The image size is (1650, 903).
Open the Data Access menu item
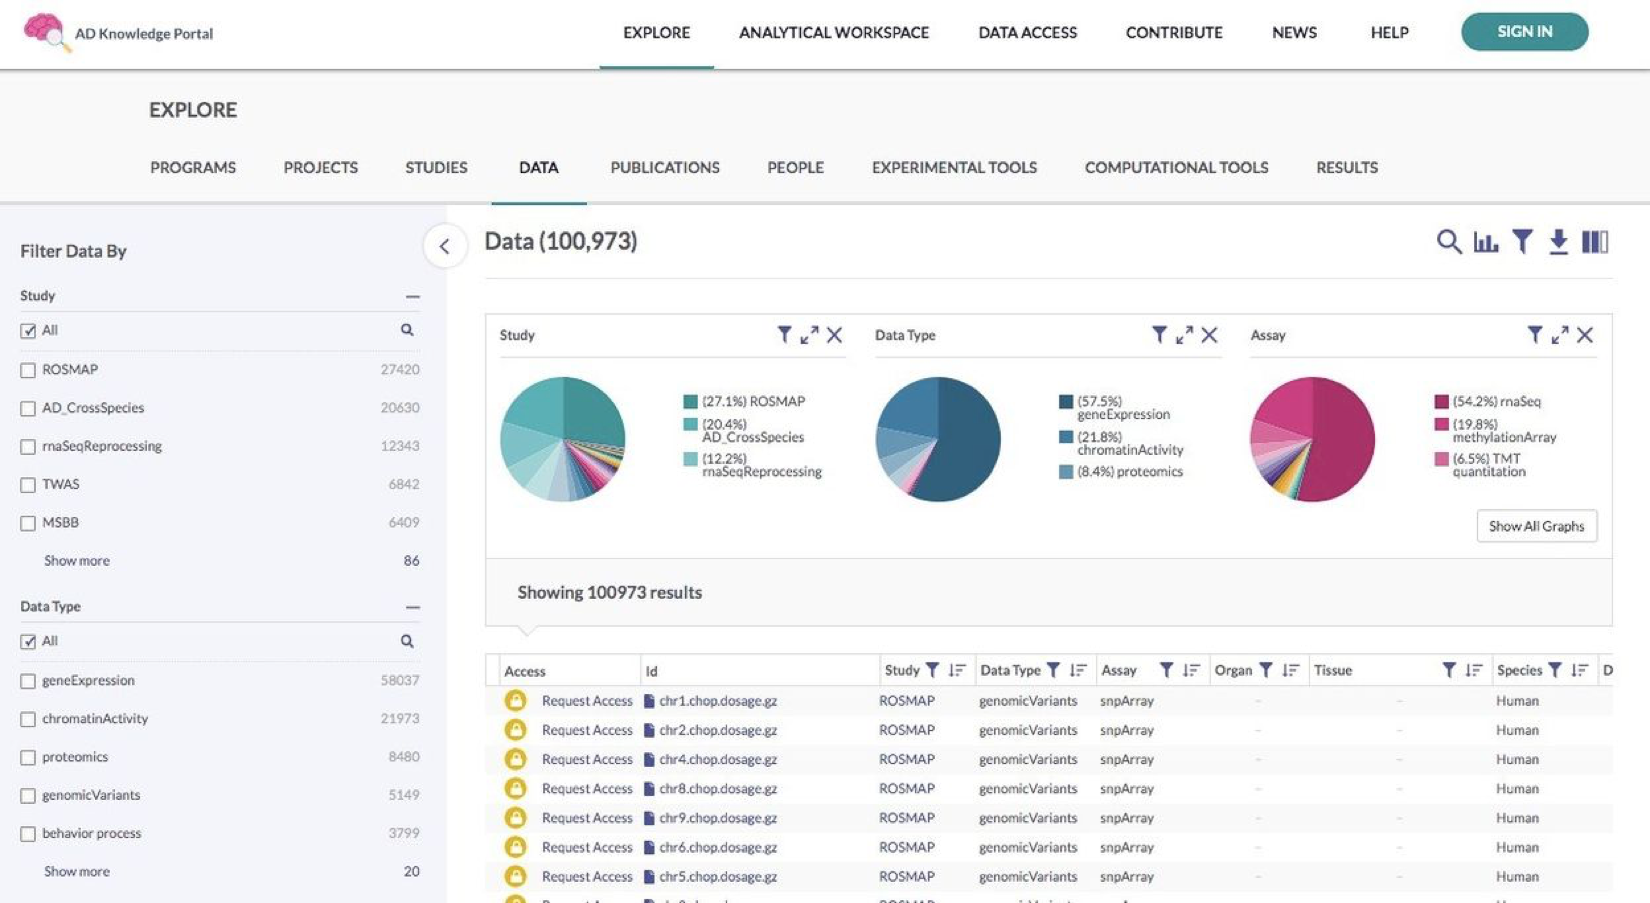point(1027,33)
